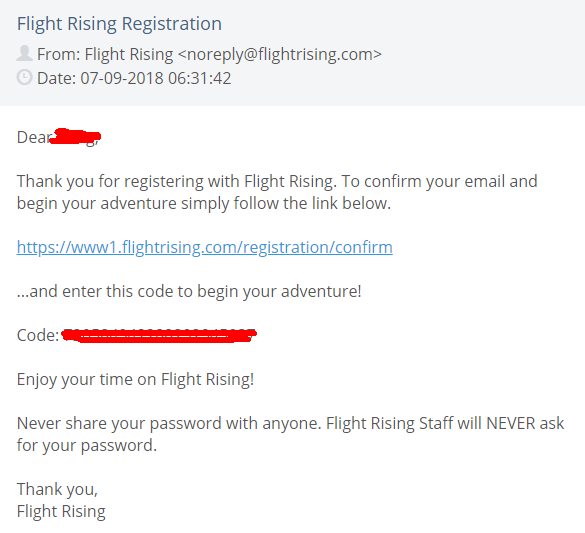Click the clock icon beside the date
The width and height of the screenshot is (585, 533).
click(25, 77)
